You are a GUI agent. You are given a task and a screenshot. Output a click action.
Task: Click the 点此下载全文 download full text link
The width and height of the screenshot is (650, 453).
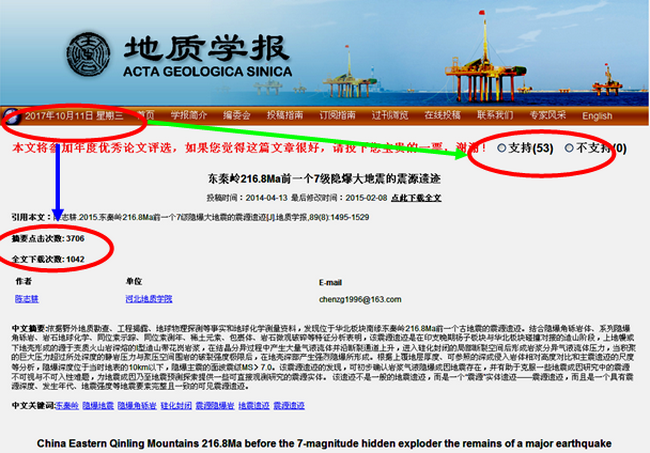pos(417,198)
